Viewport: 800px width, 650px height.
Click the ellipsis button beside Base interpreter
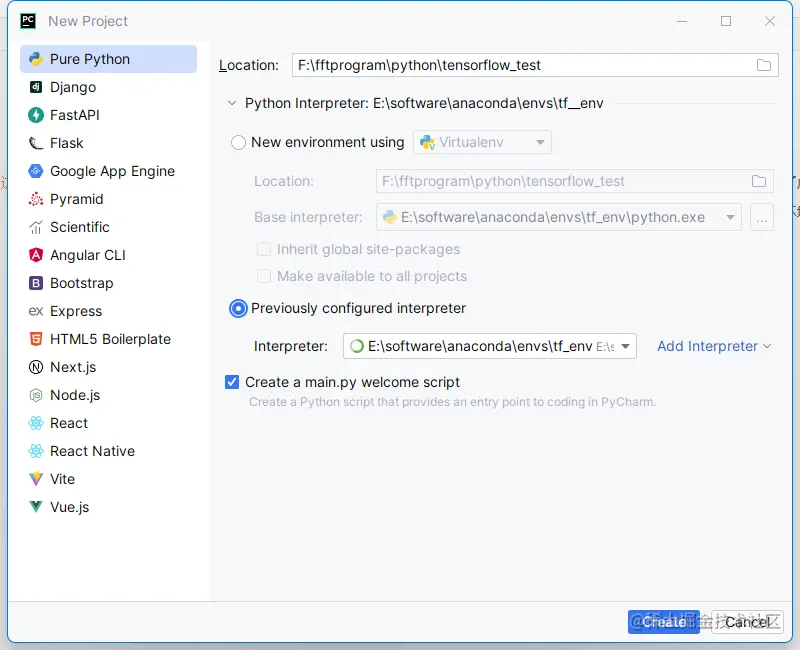(762, 218)
